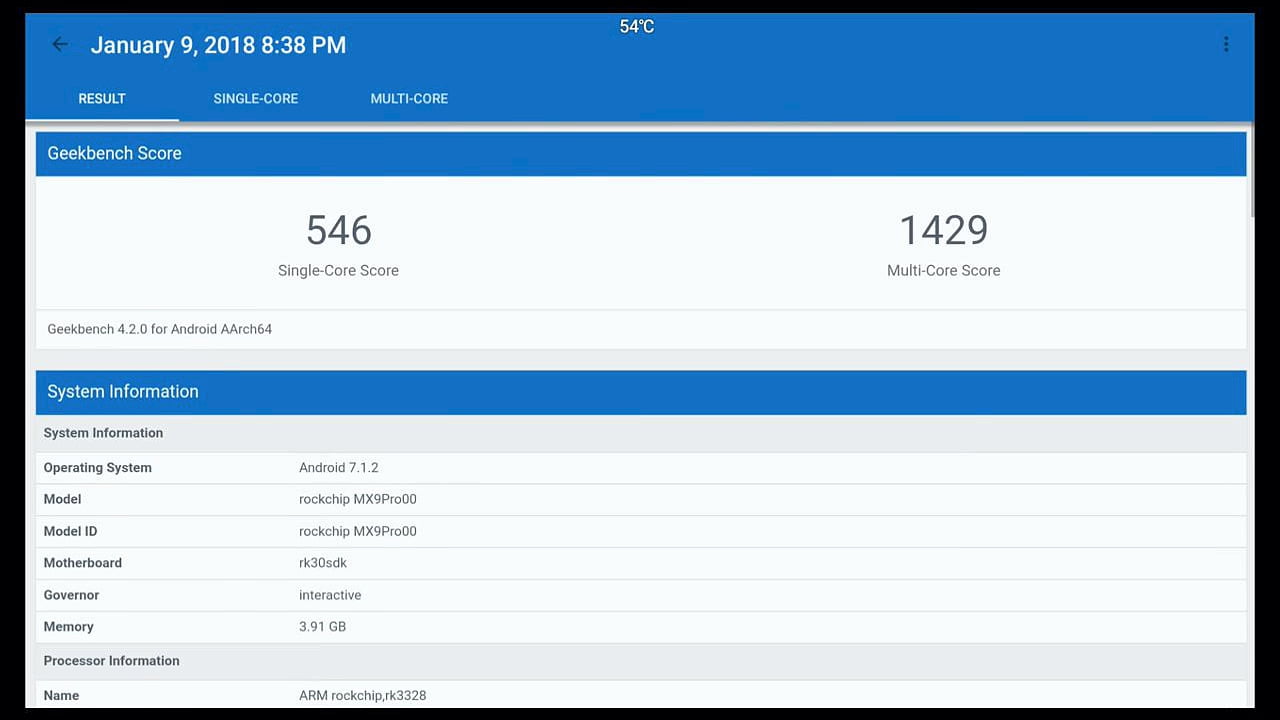Click the Model row label
This screenshot has height=720, width=1280.
tap(62, 499)
